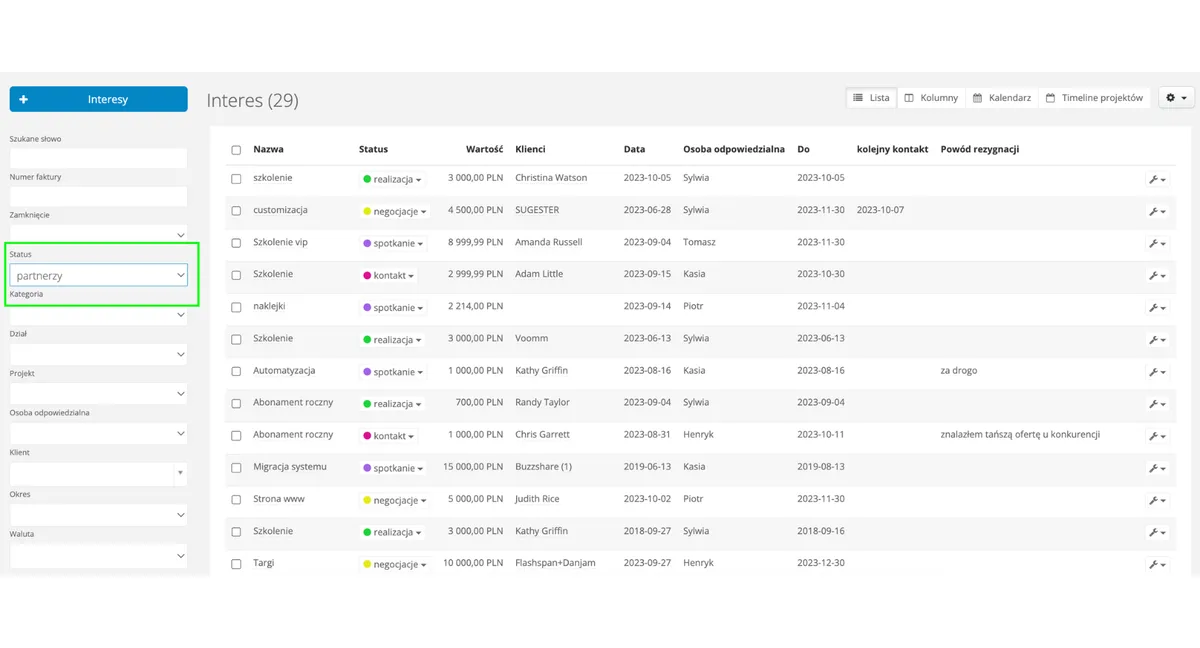Click the plus icon on Interesy button

(x=24, y=99)
